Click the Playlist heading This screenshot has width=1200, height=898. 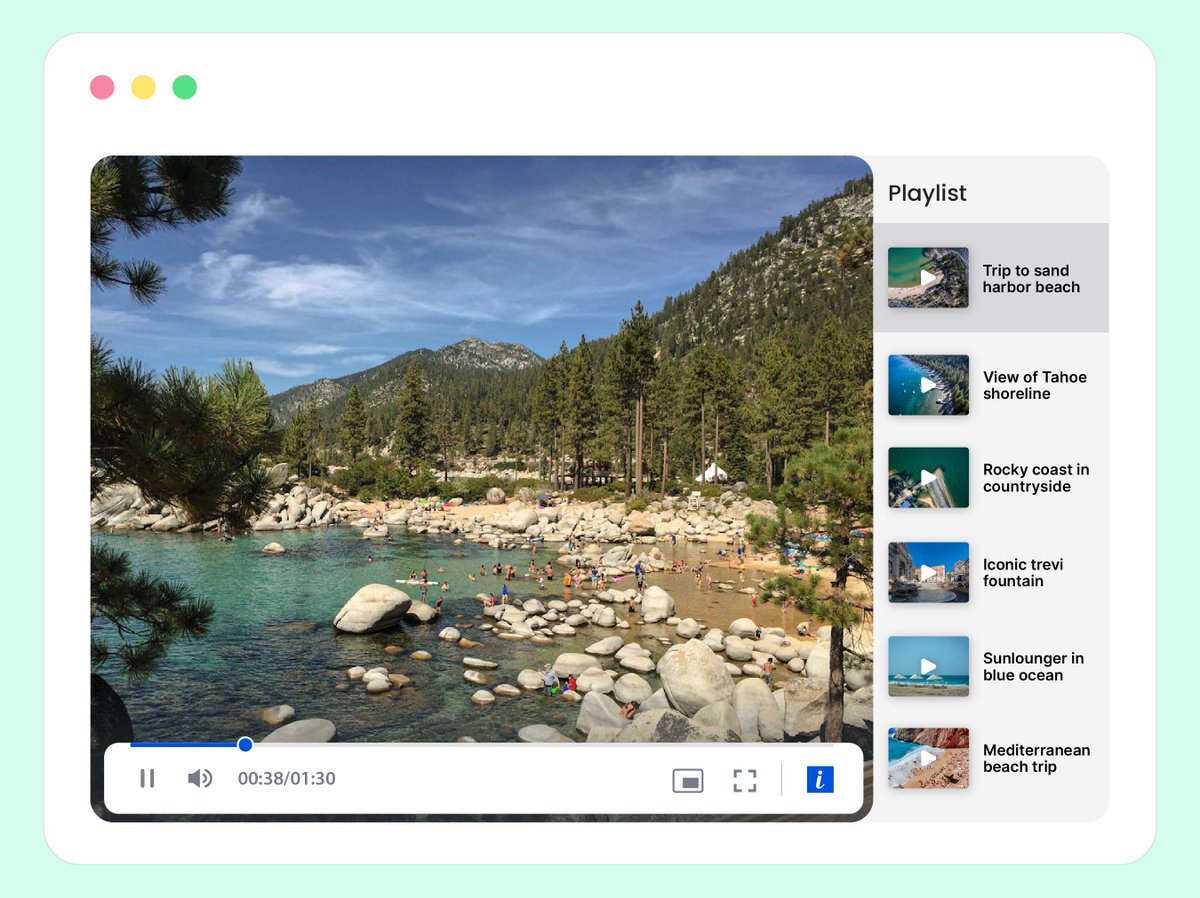pos(927,193)
